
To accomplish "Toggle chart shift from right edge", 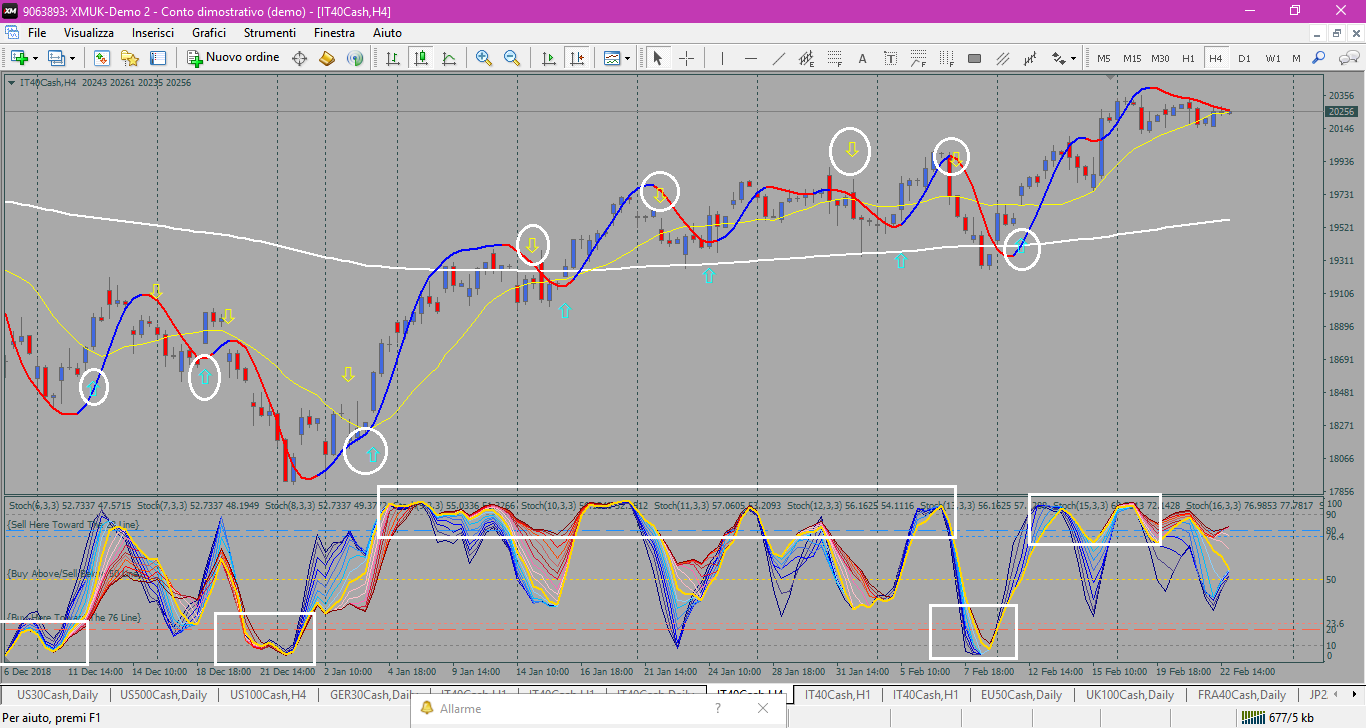I will coord(576,58).
